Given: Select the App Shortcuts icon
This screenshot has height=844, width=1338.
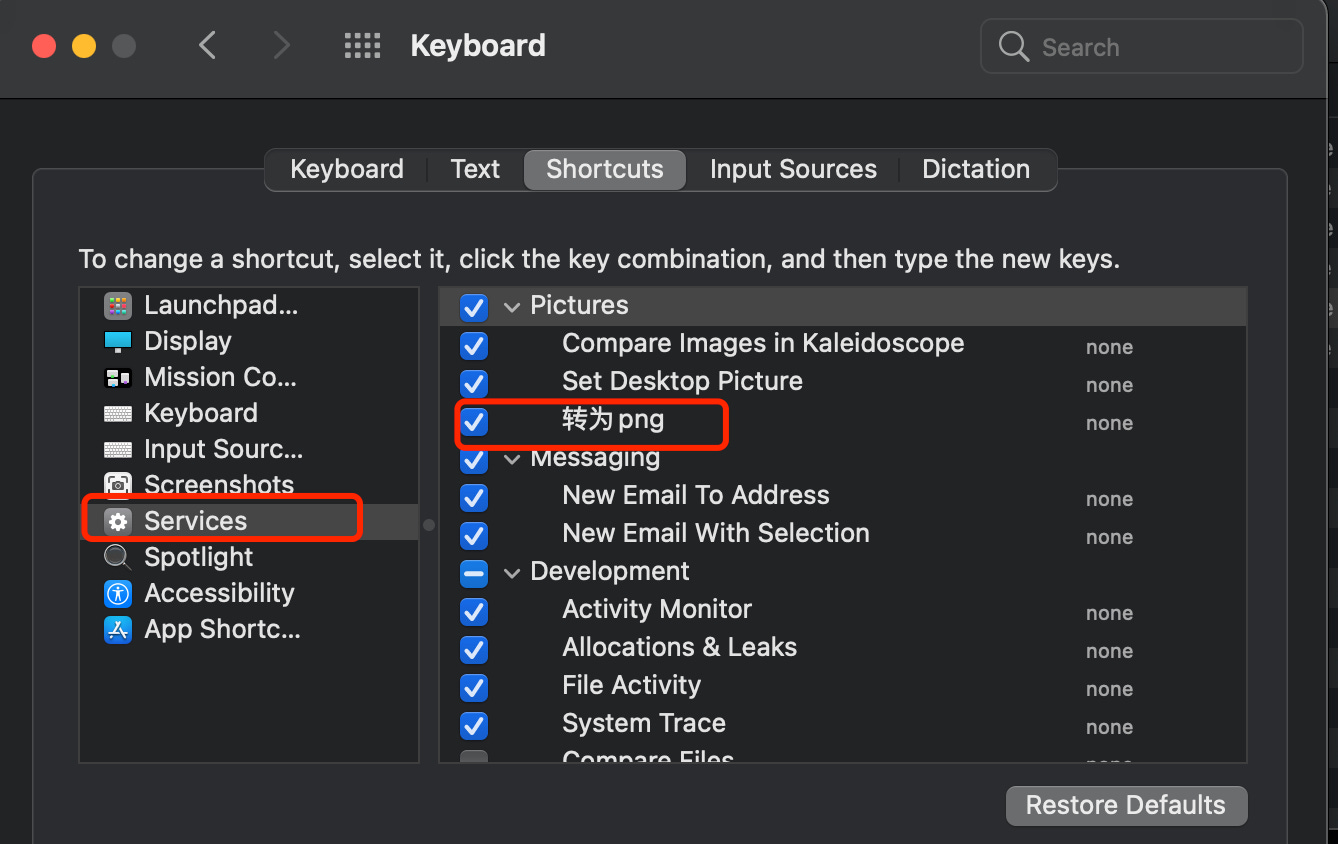Looking at the screenshot, I should click(x=118, y=630).
